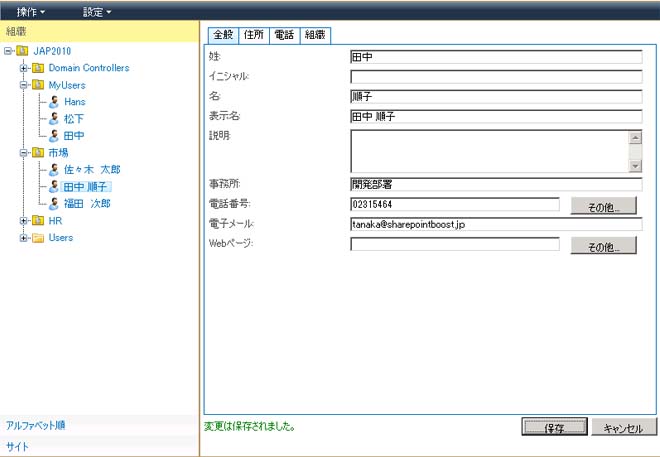Click the 事務所 input field
Screen dimensions: 660x457
pos(496,184)
